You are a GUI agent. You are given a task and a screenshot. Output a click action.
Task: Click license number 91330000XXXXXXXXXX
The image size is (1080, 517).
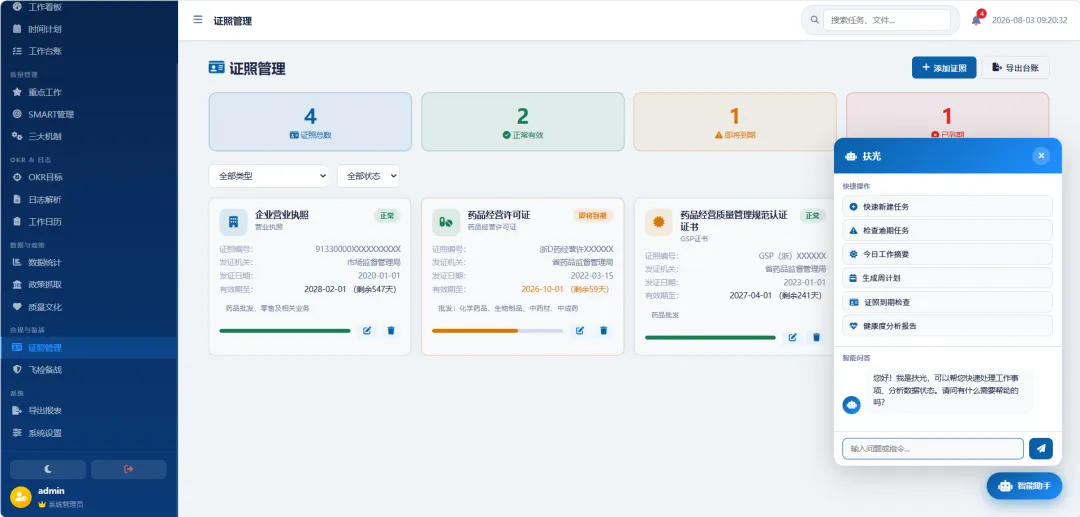tap(358, 249)
